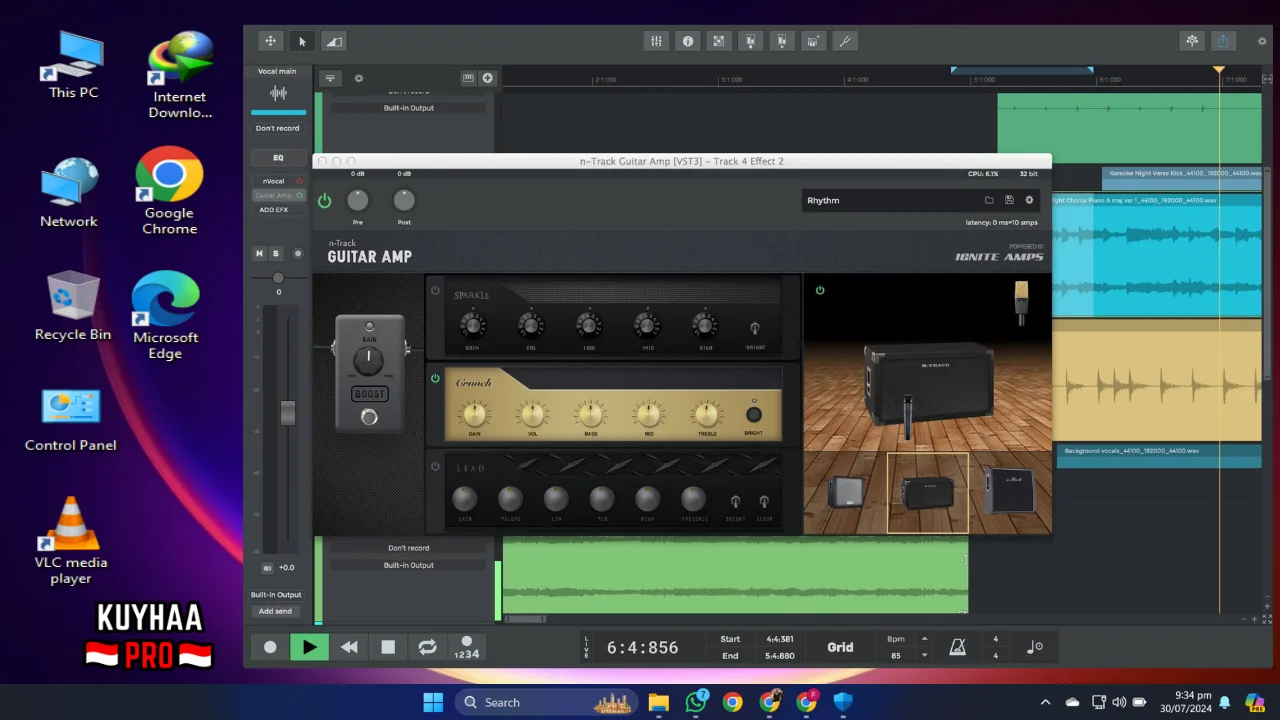
Task: Toggle the nVocal effect power
Action: click(299, 181)
